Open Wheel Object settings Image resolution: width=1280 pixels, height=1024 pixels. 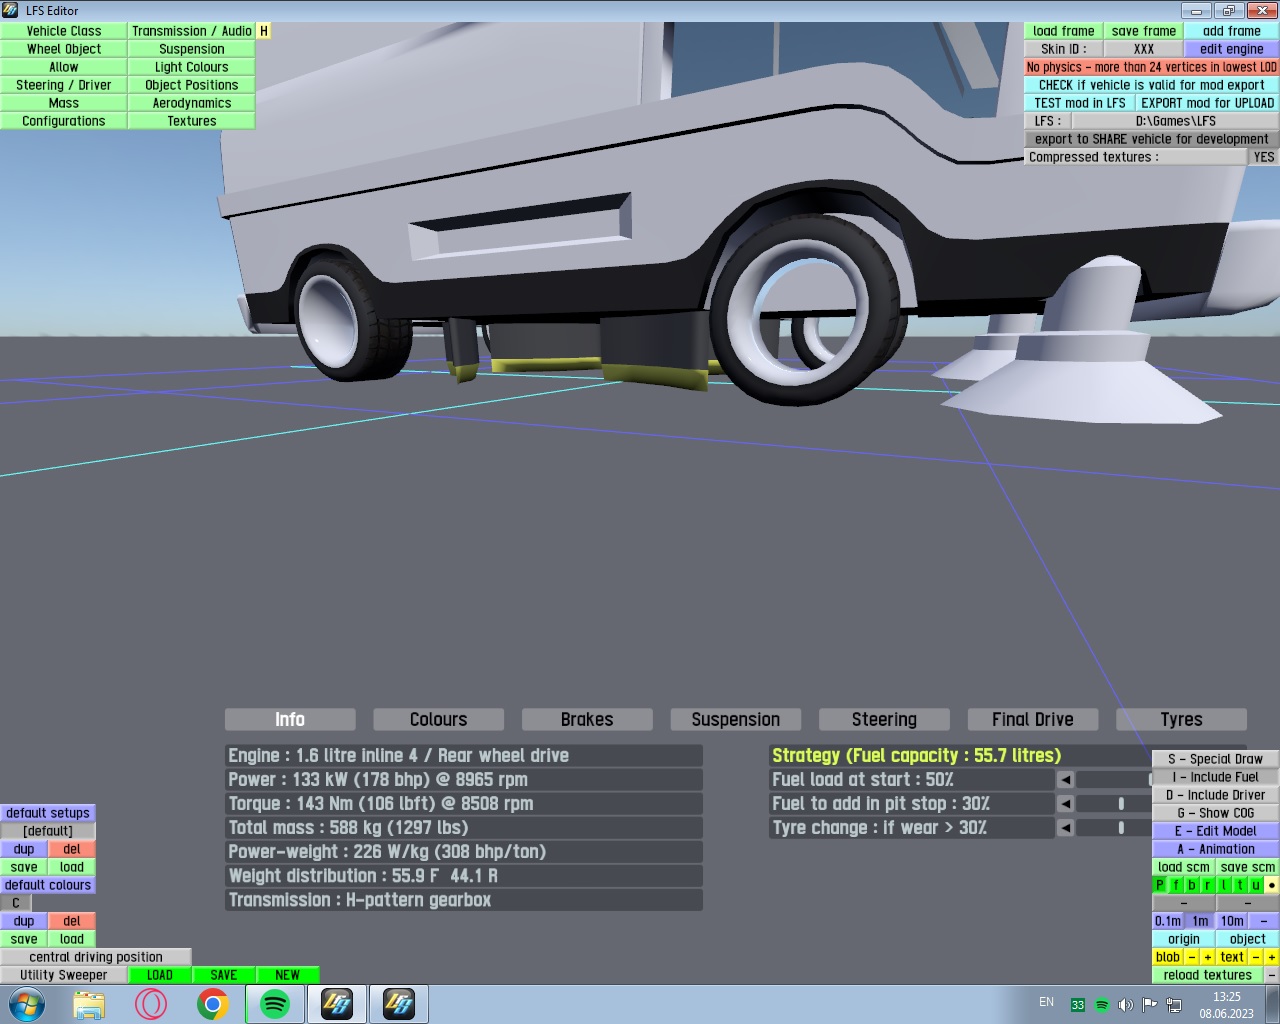point(64,49)
